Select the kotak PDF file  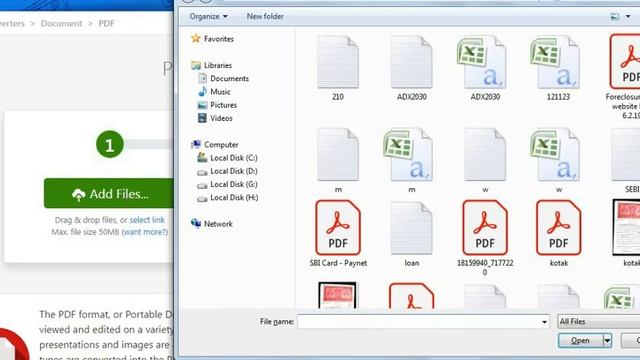click(x=558, y=233)
